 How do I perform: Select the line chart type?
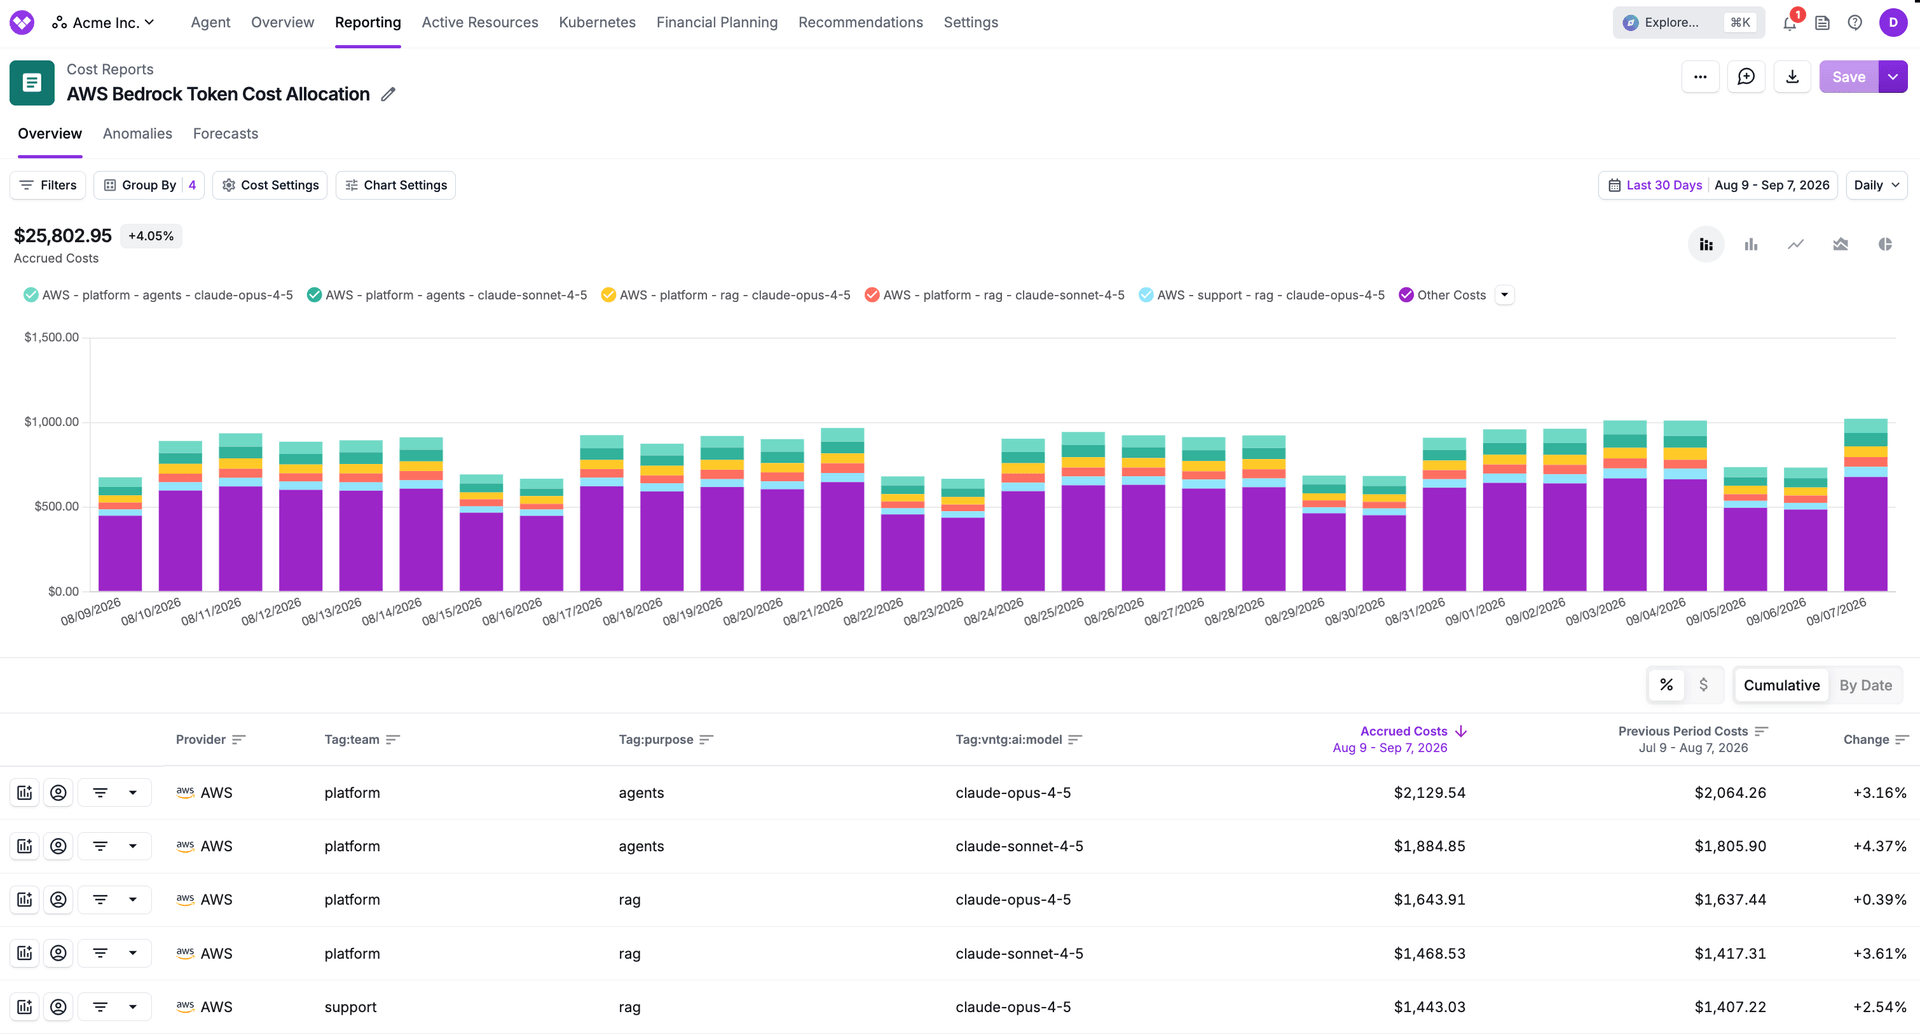point(1796,244)
